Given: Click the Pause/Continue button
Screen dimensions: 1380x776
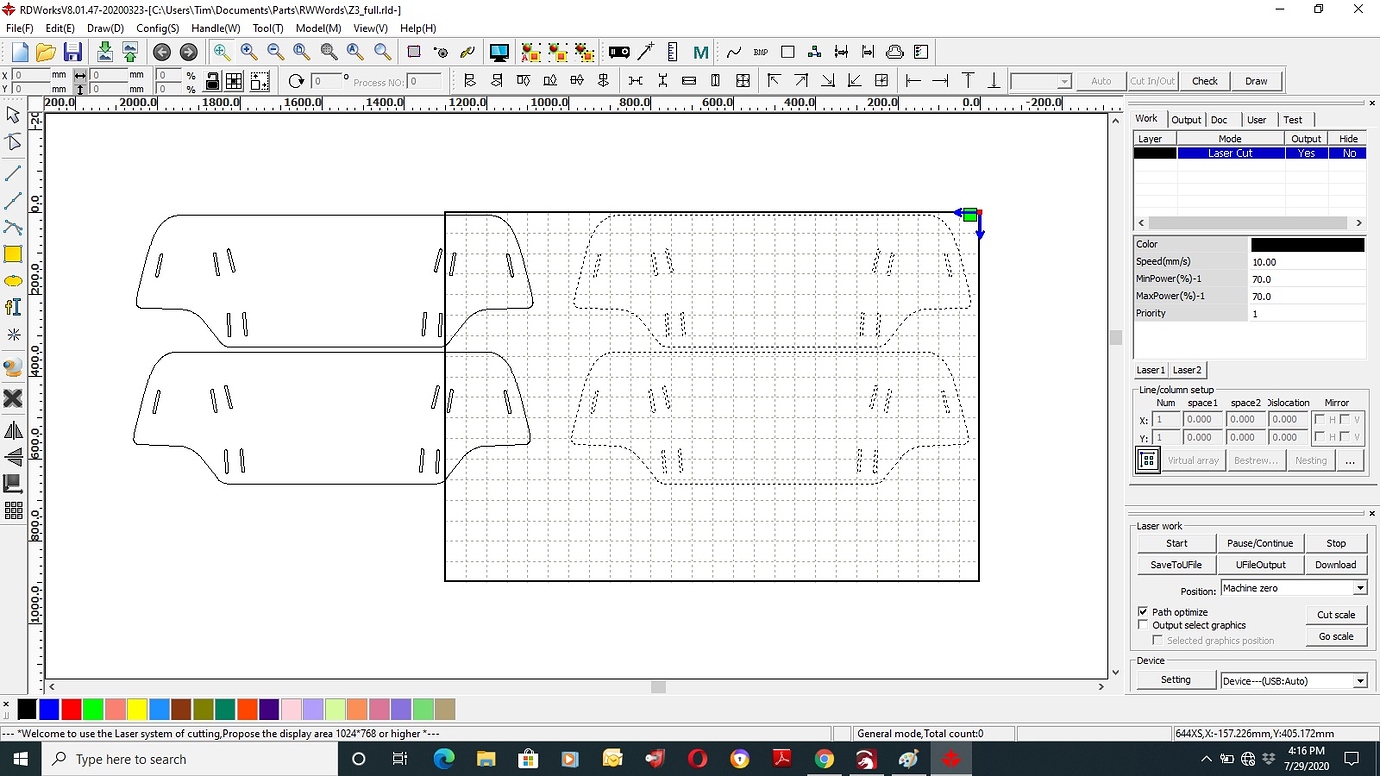Looking at the screenshot, I should click(x=1260, y=543).
